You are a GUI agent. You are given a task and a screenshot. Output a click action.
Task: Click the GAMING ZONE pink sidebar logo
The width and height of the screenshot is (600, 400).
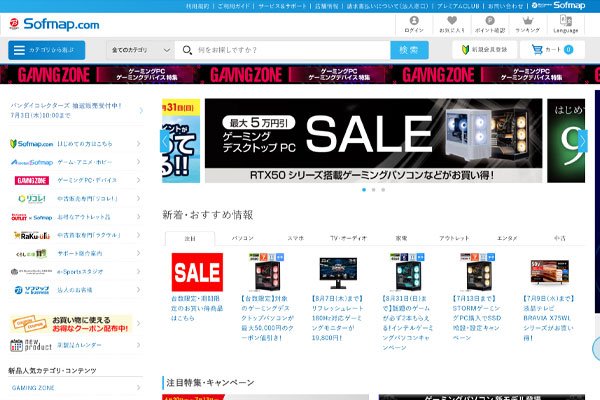32,180
